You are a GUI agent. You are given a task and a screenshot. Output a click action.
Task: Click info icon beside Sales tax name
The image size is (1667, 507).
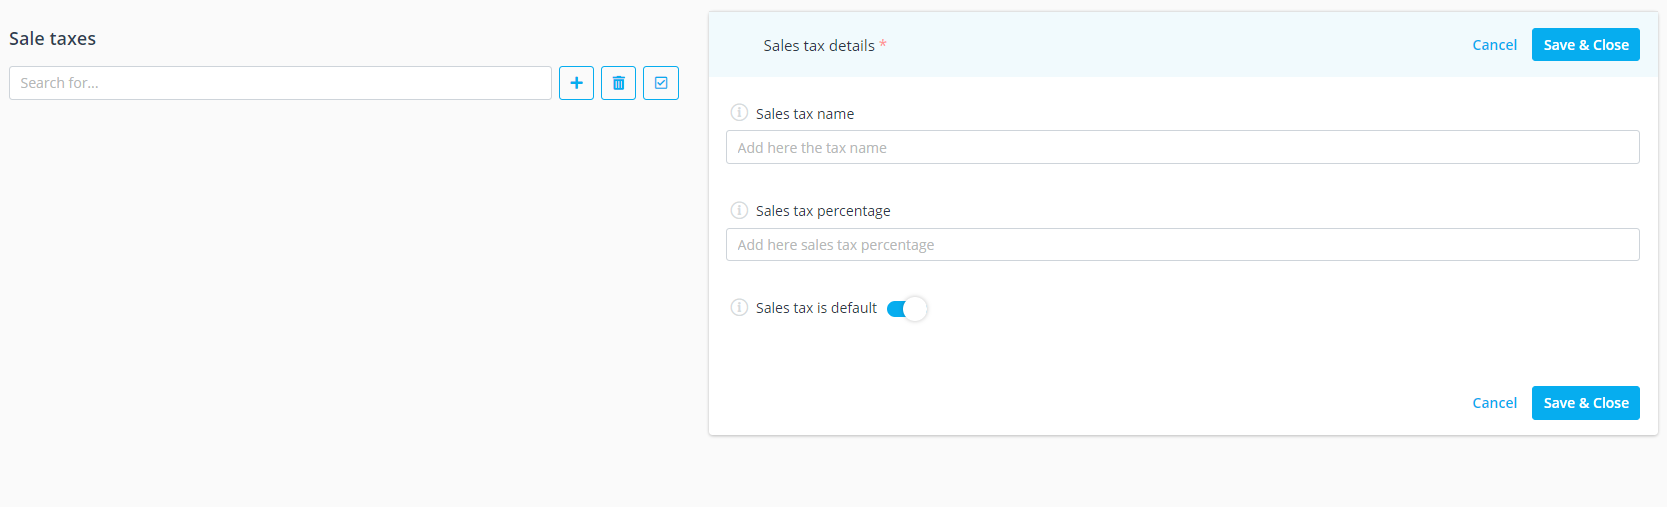point(739,113)
